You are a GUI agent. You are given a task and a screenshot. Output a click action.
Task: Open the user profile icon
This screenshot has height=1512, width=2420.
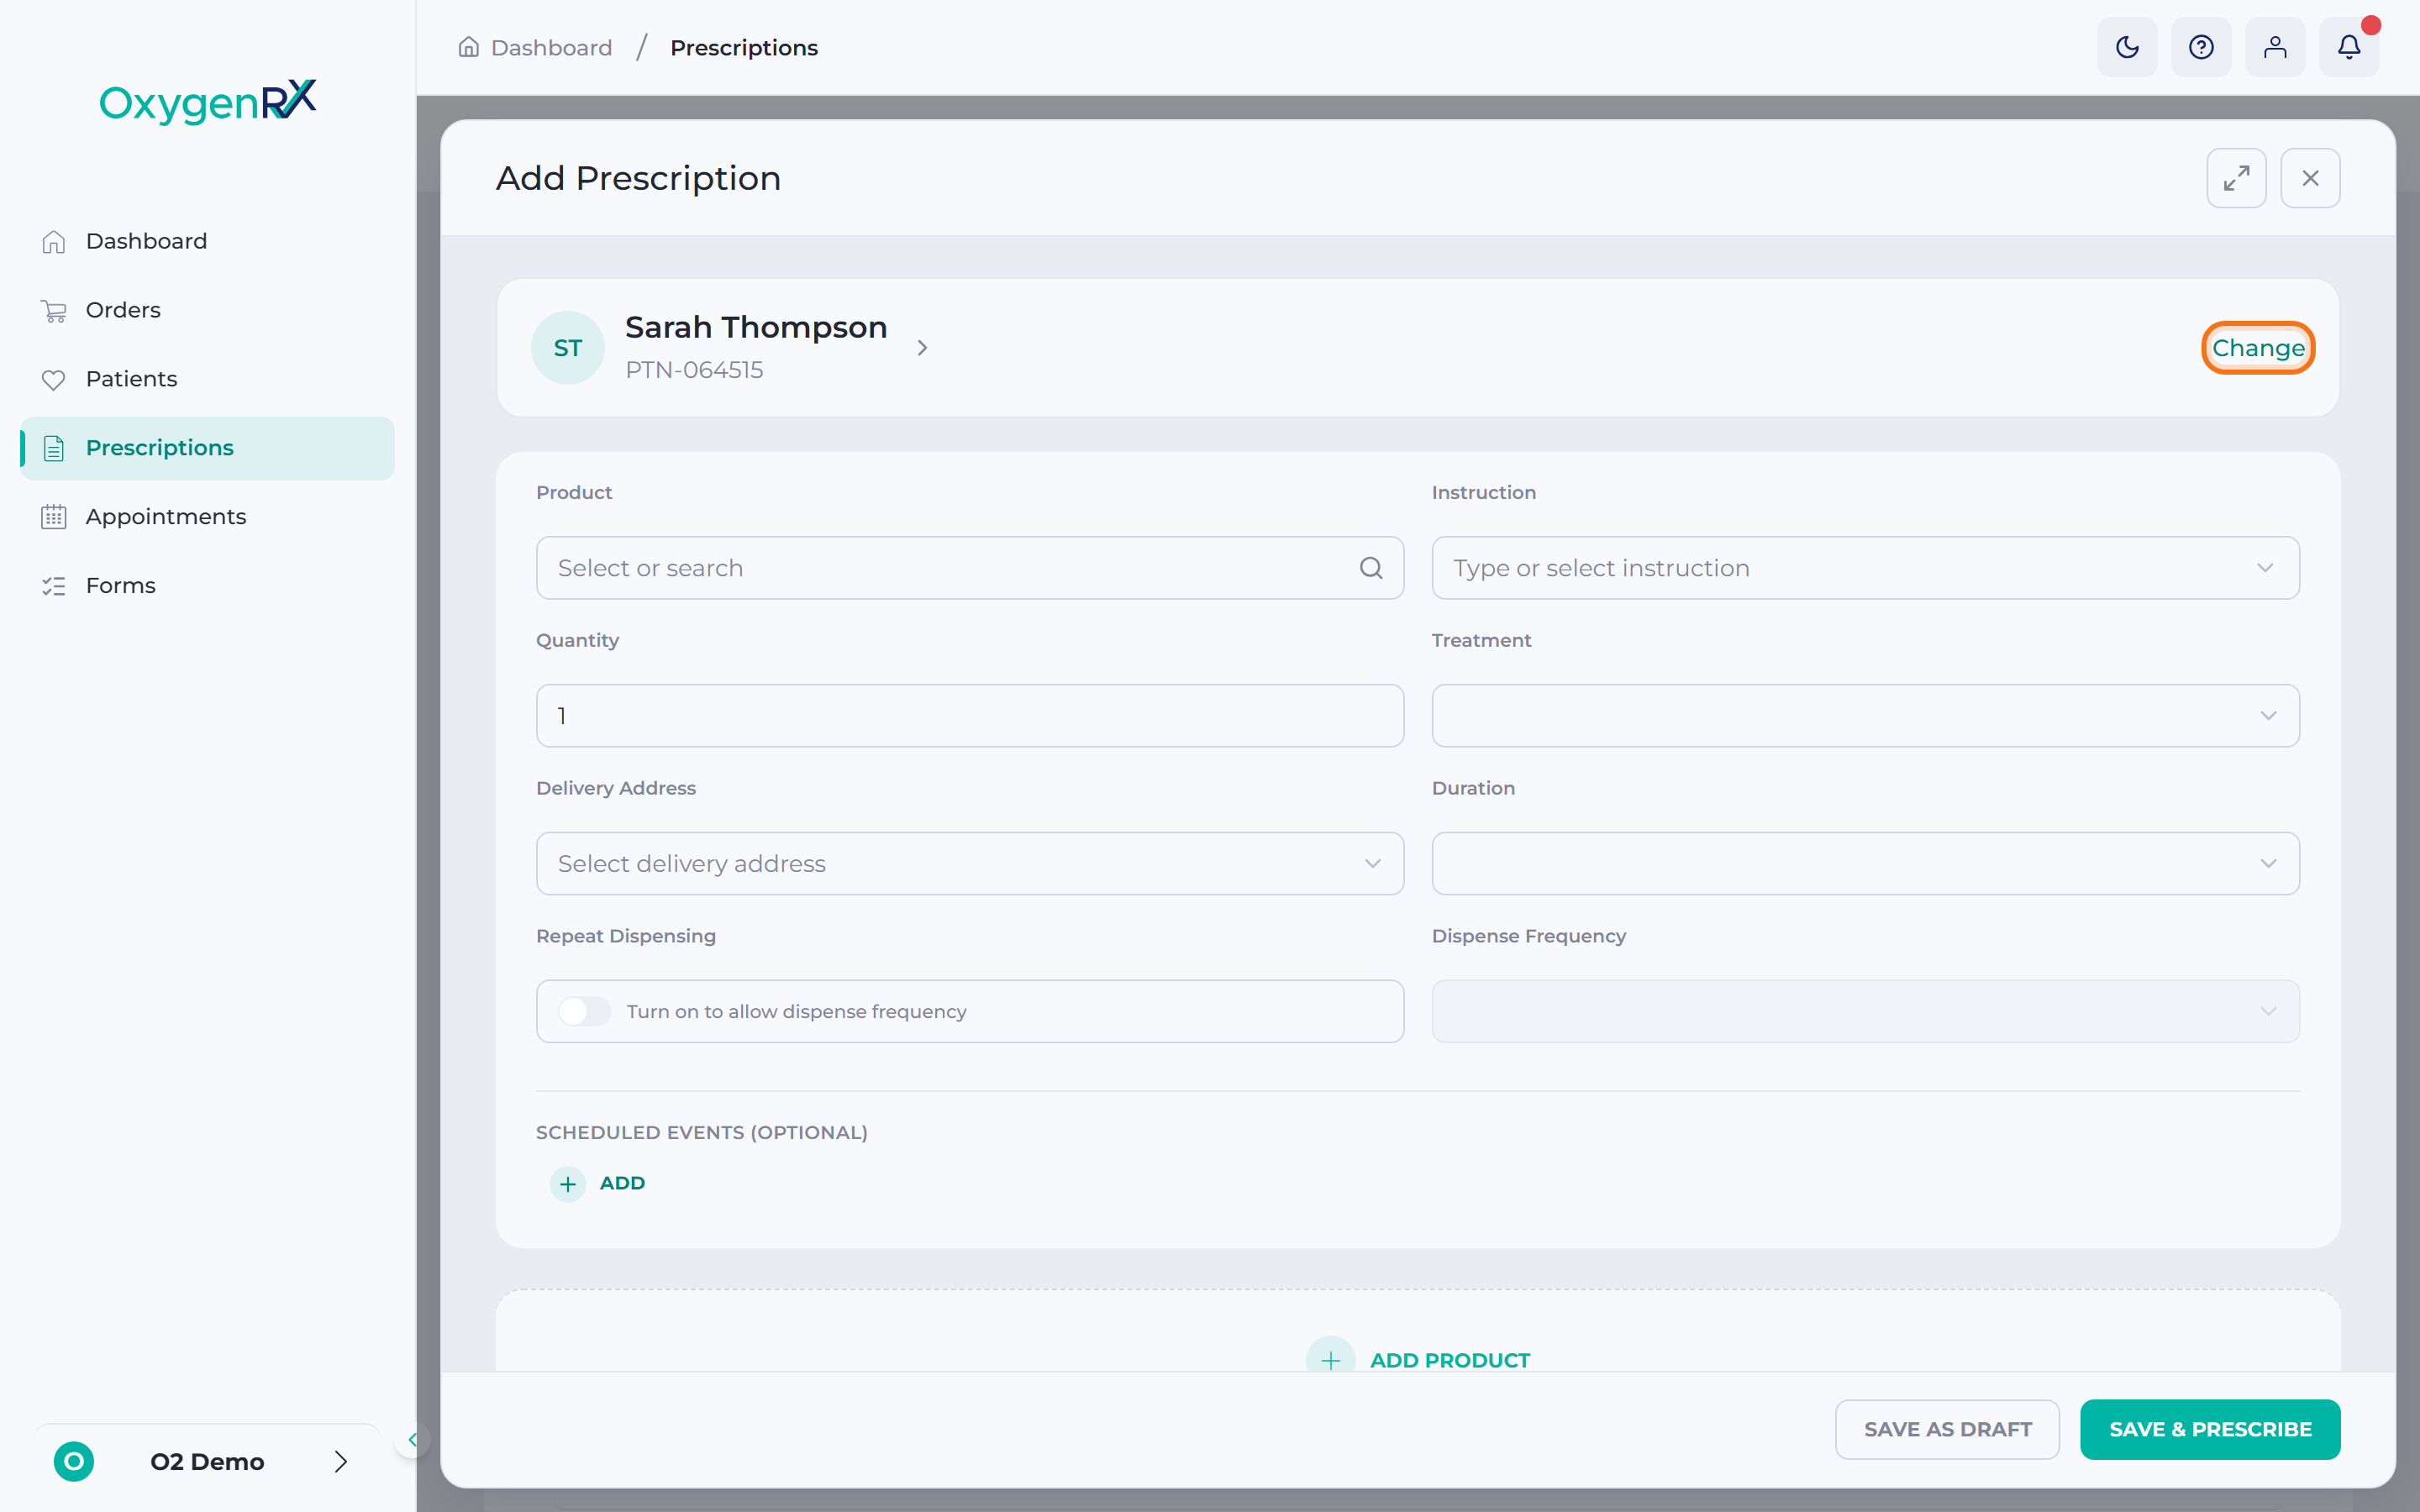coord(2275,47)
